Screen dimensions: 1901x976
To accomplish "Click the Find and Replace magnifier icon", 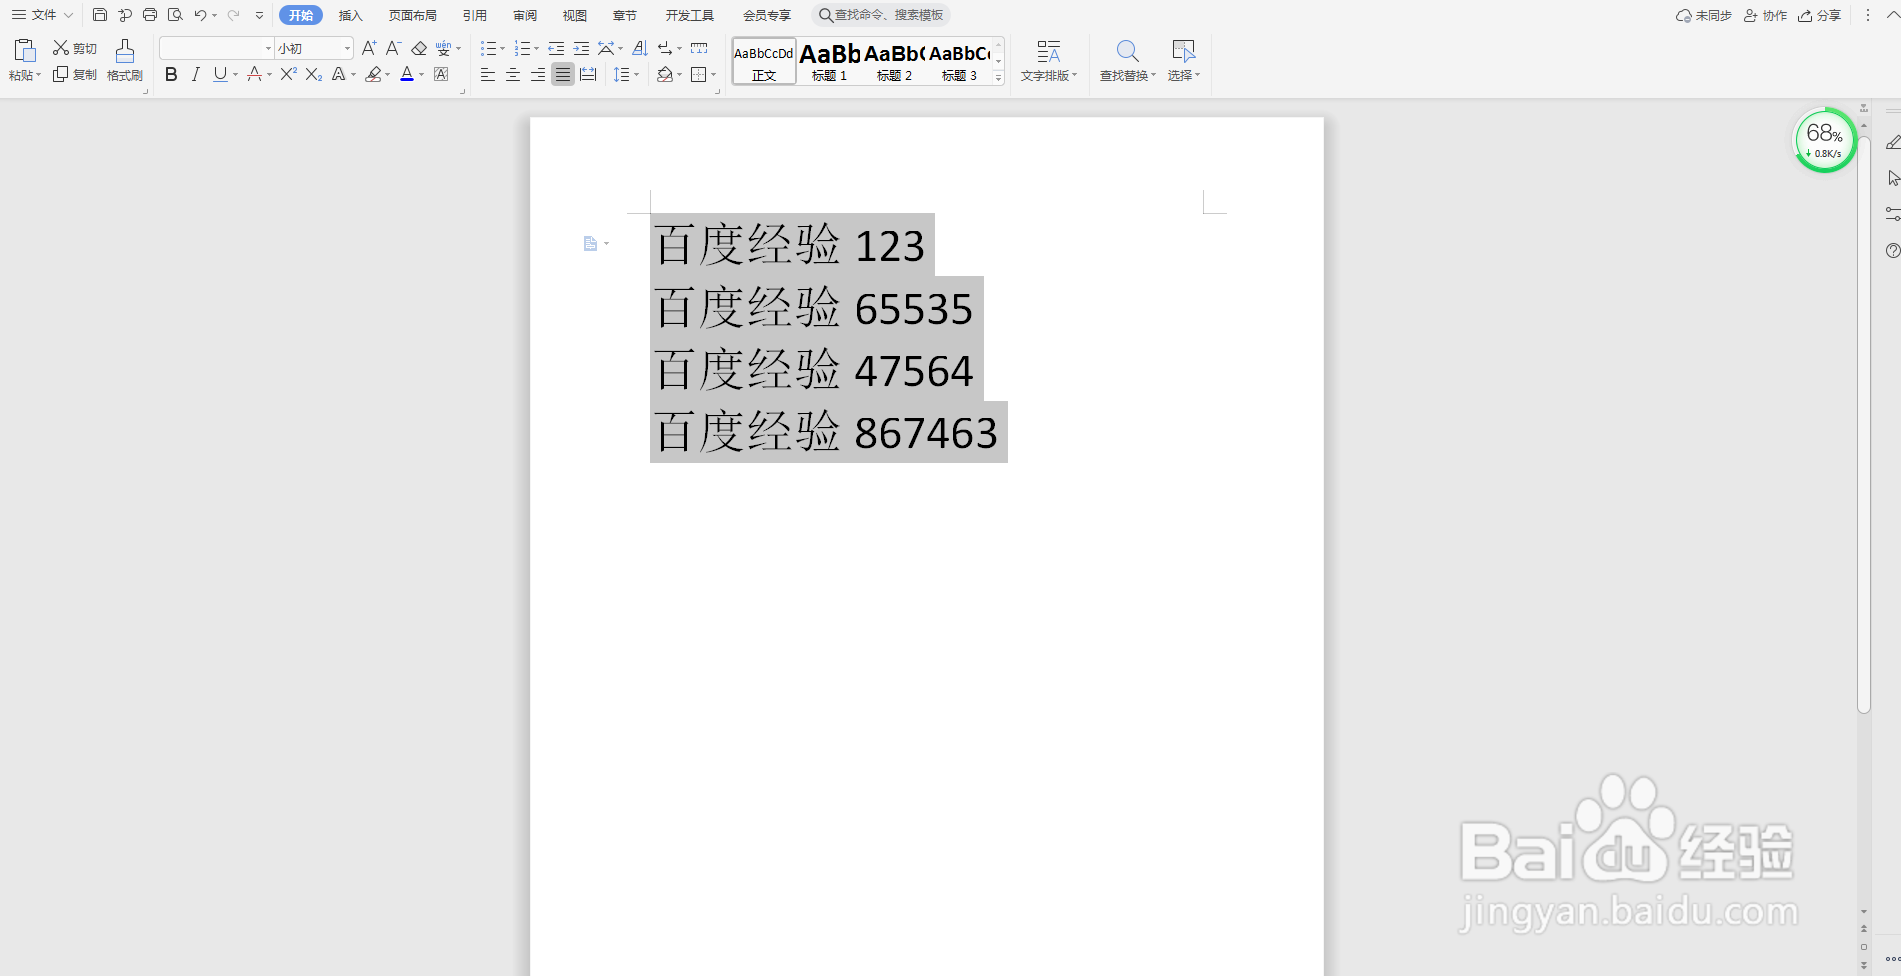I will 1127,51.
